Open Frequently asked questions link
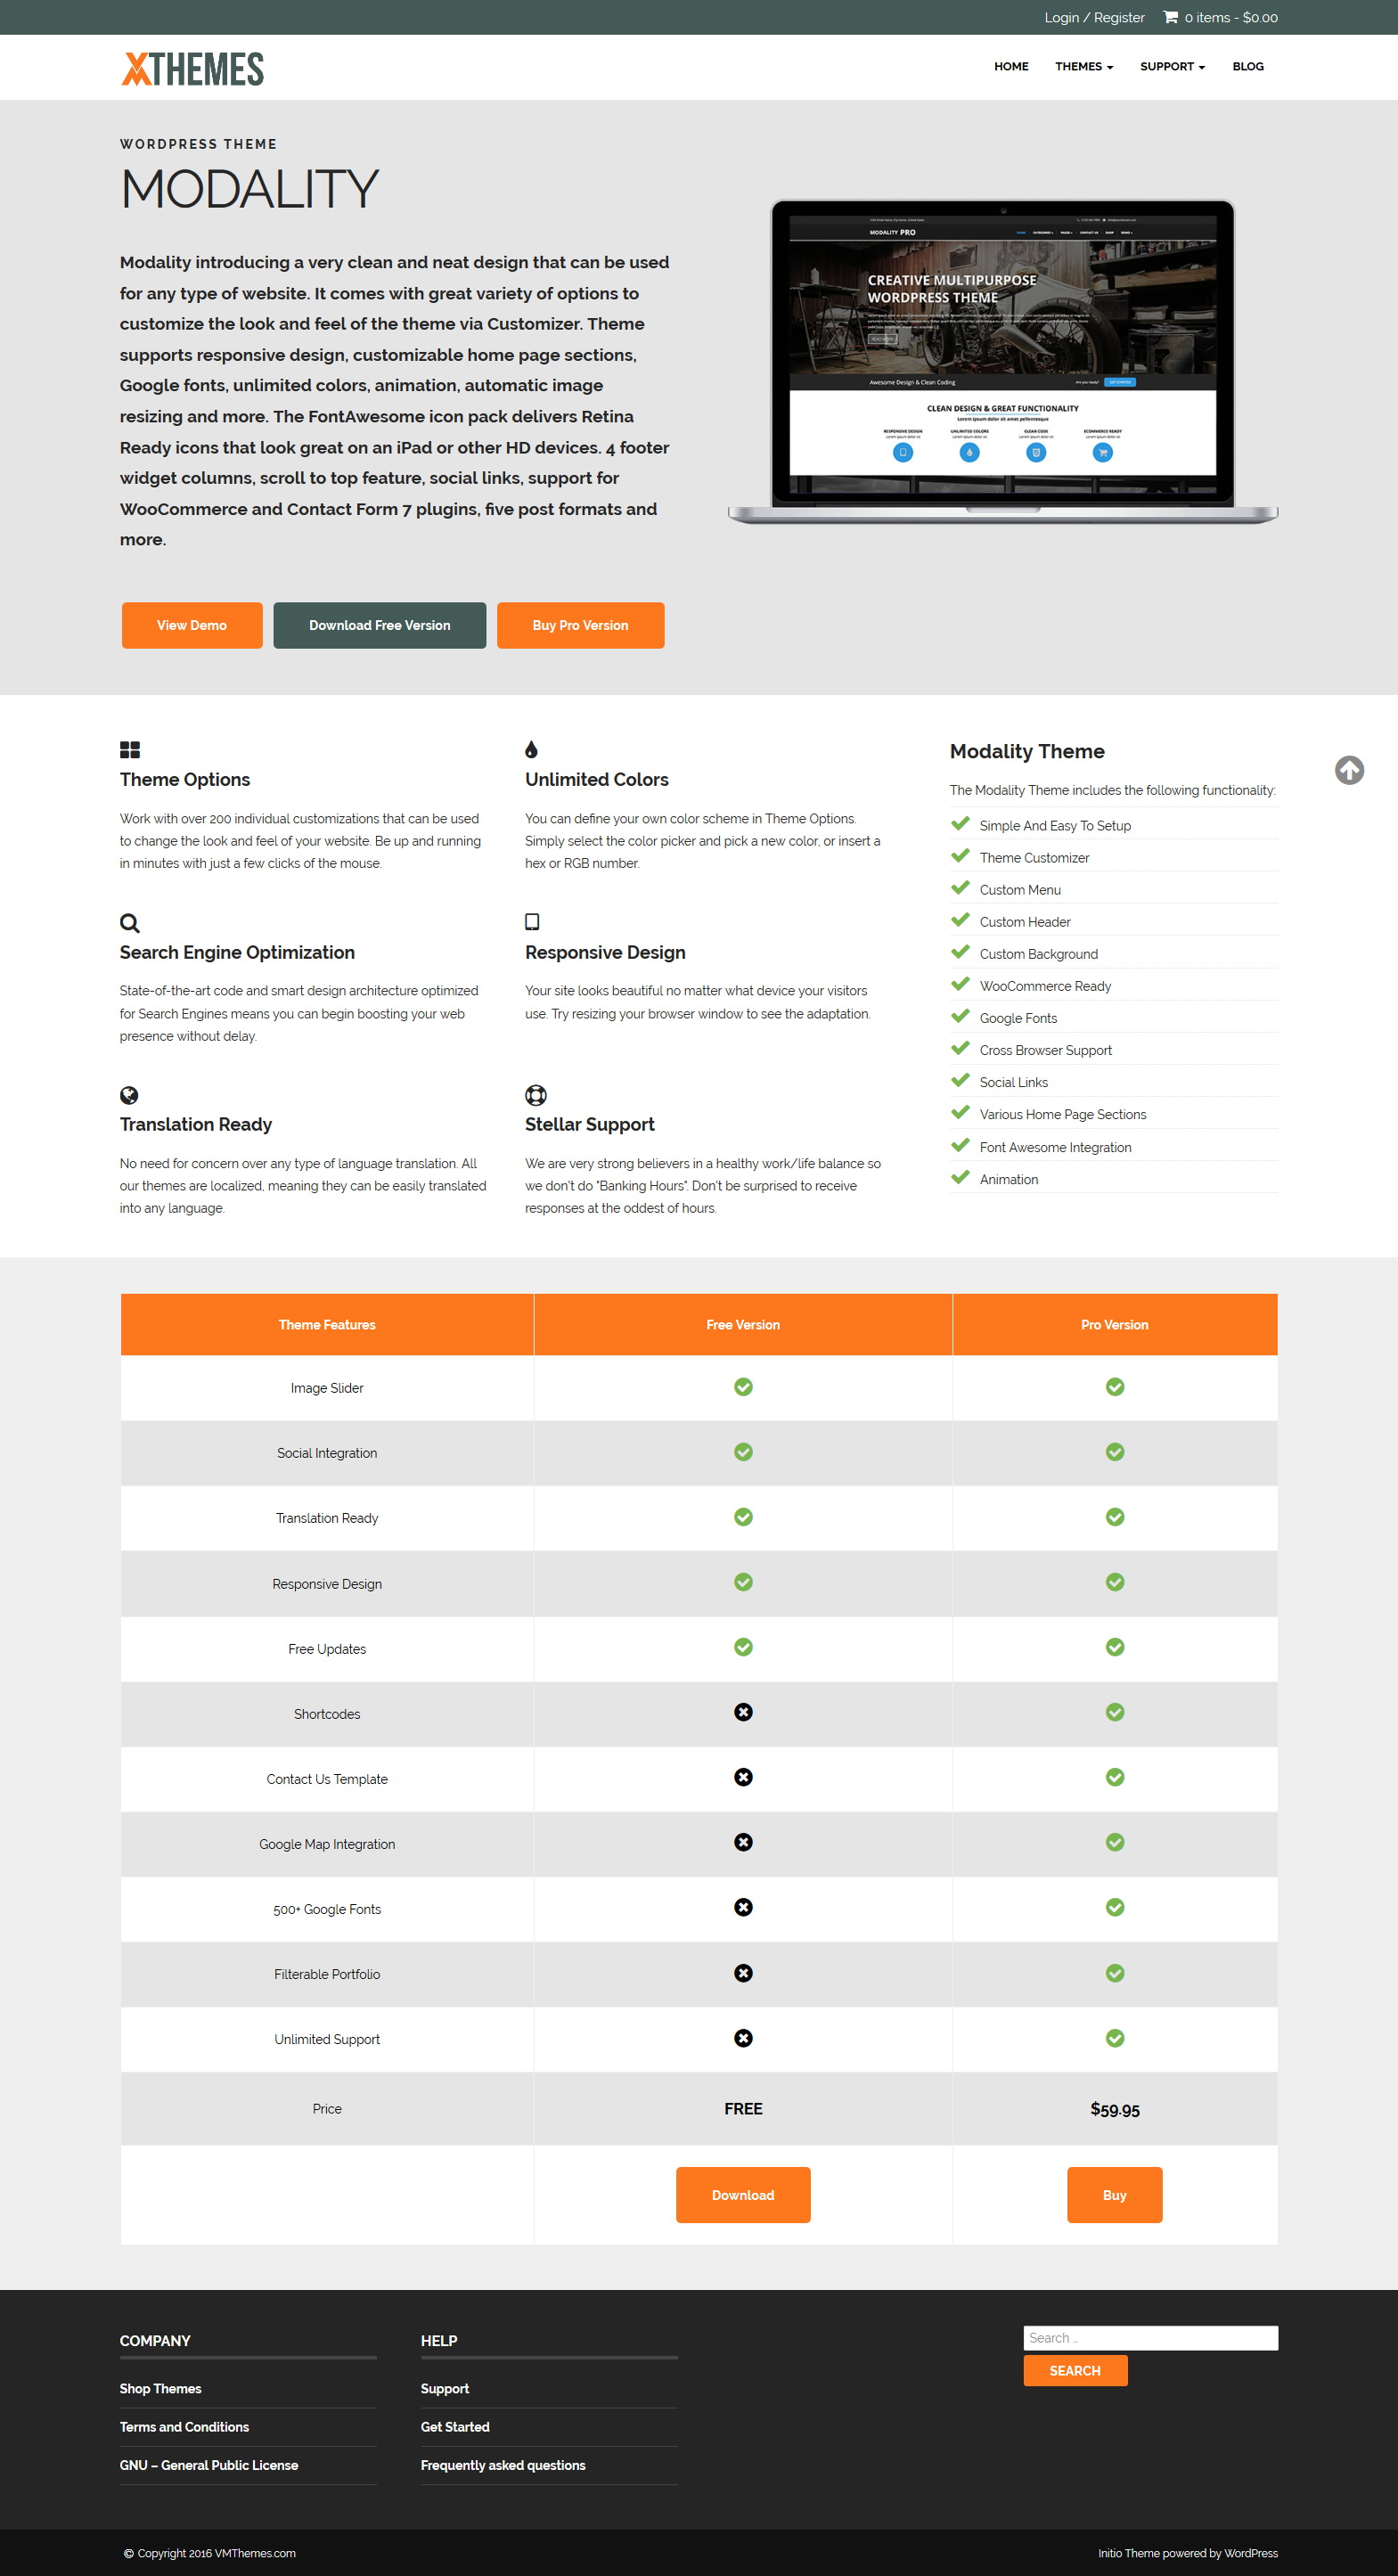This screenshot has height=2576, width=1398. point(503,2465)
